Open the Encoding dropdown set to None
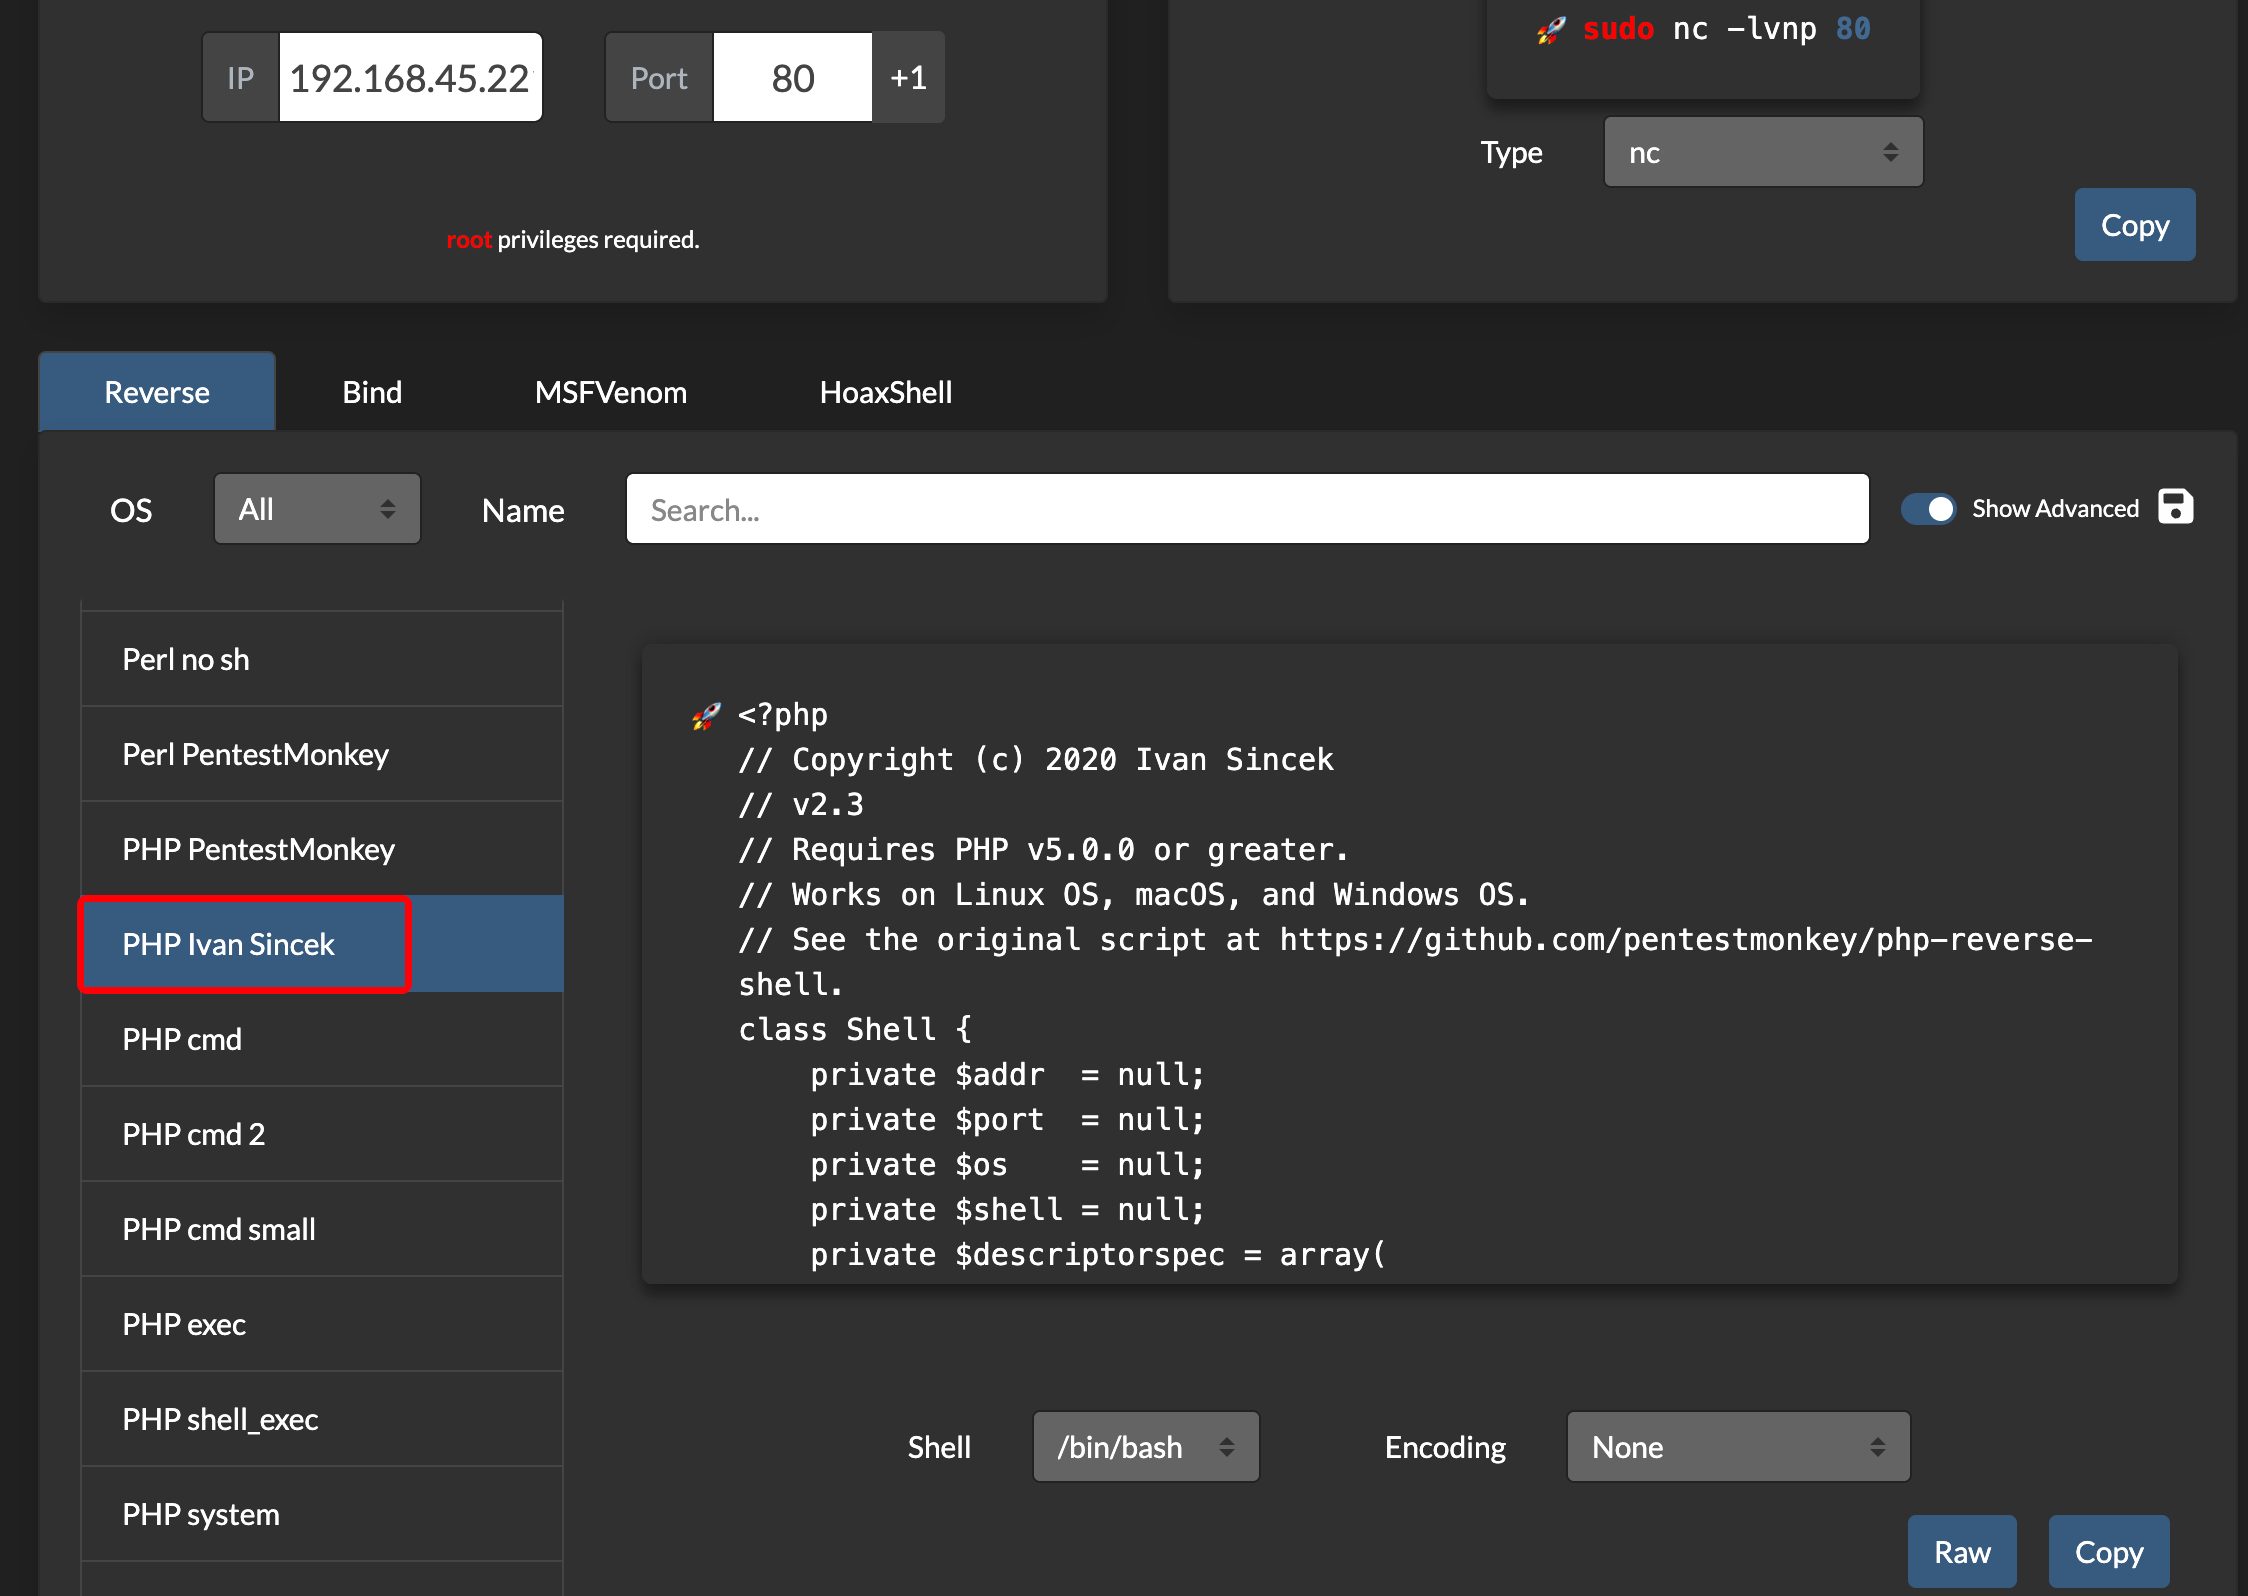Image resolution: width=2248 pixels, height=1596 pixels. coord(1738,1447)
